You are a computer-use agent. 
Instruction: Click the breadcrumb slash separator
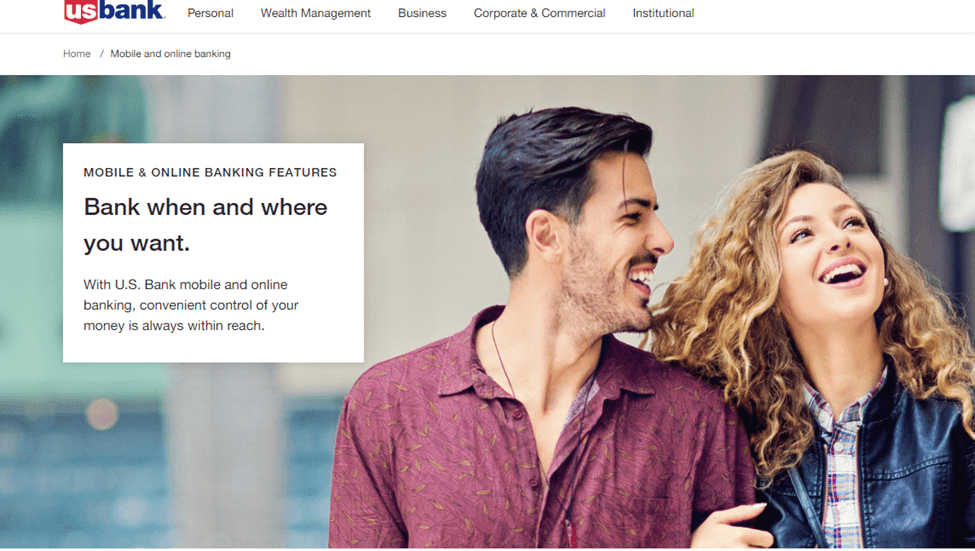(x=101, y=53)
